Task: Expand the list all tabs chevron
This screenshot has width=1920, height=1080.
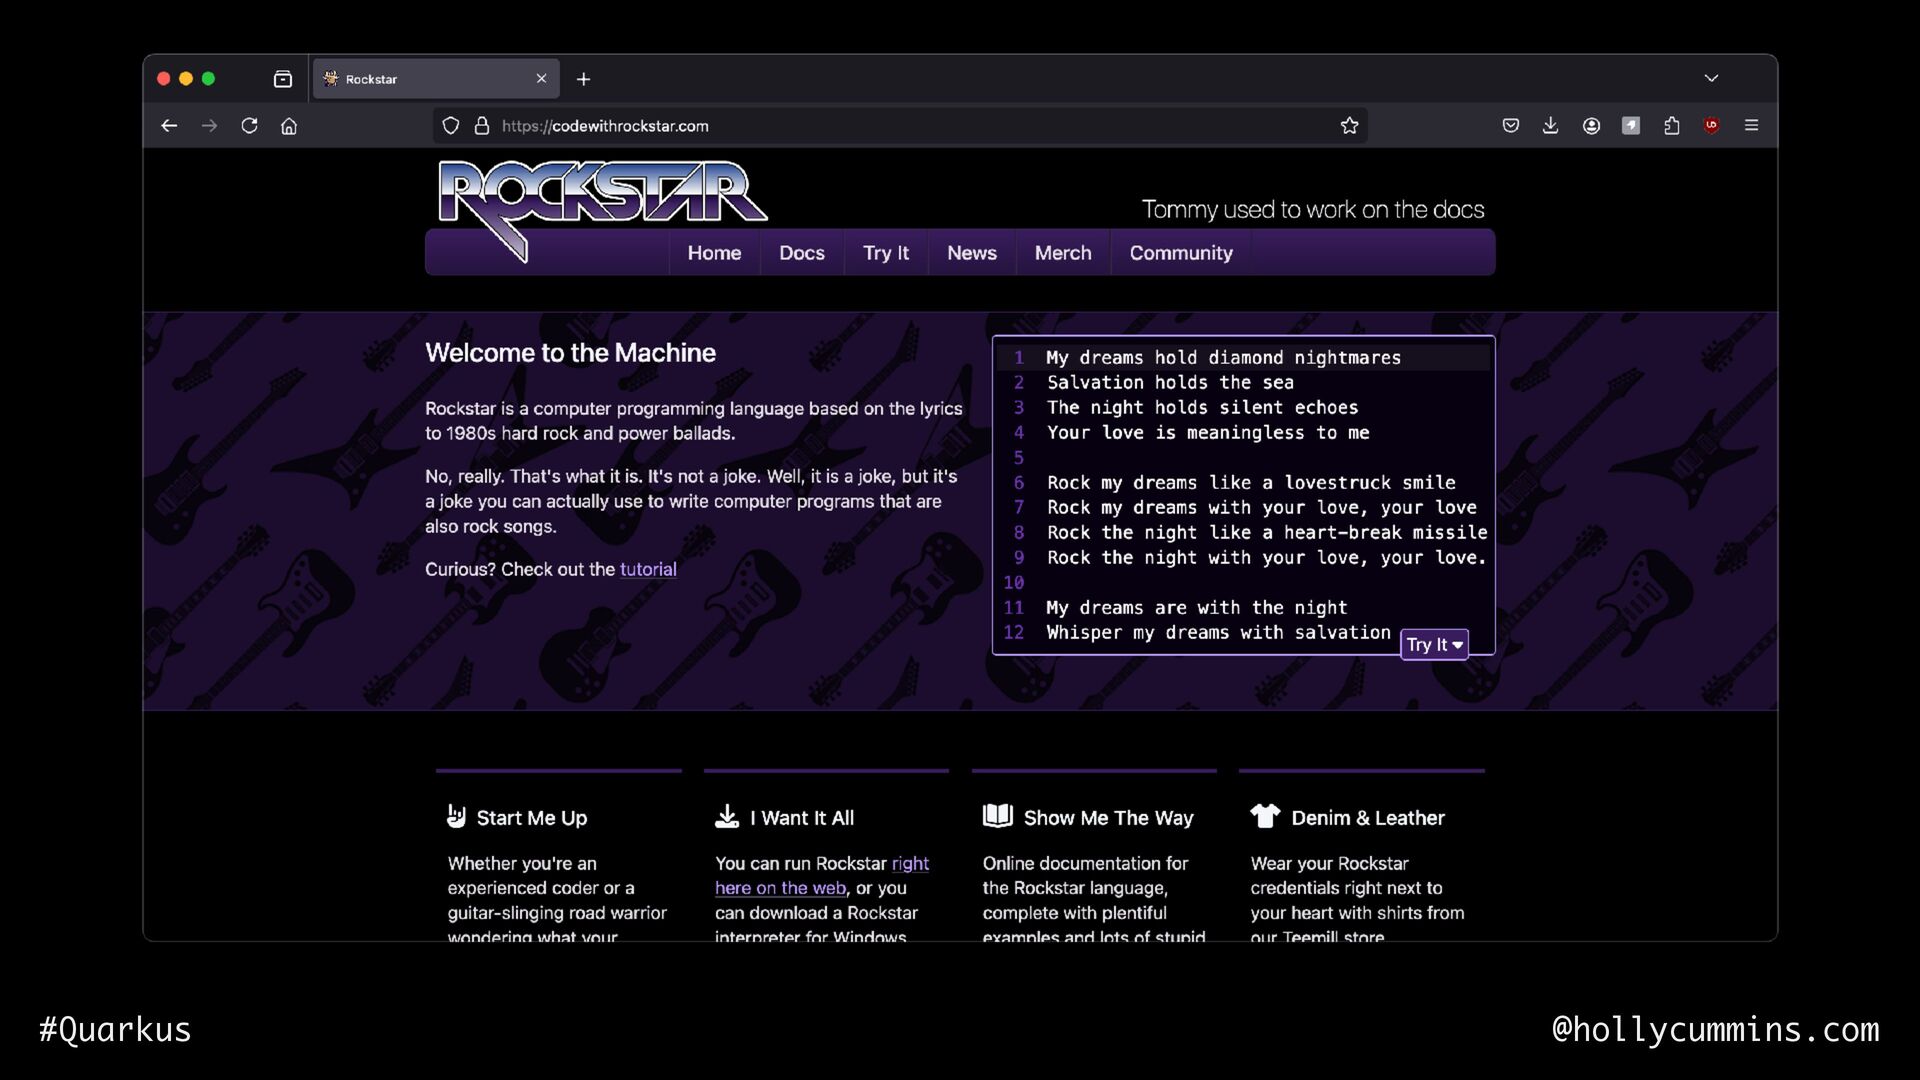Action: click(x=1711, y=78)
